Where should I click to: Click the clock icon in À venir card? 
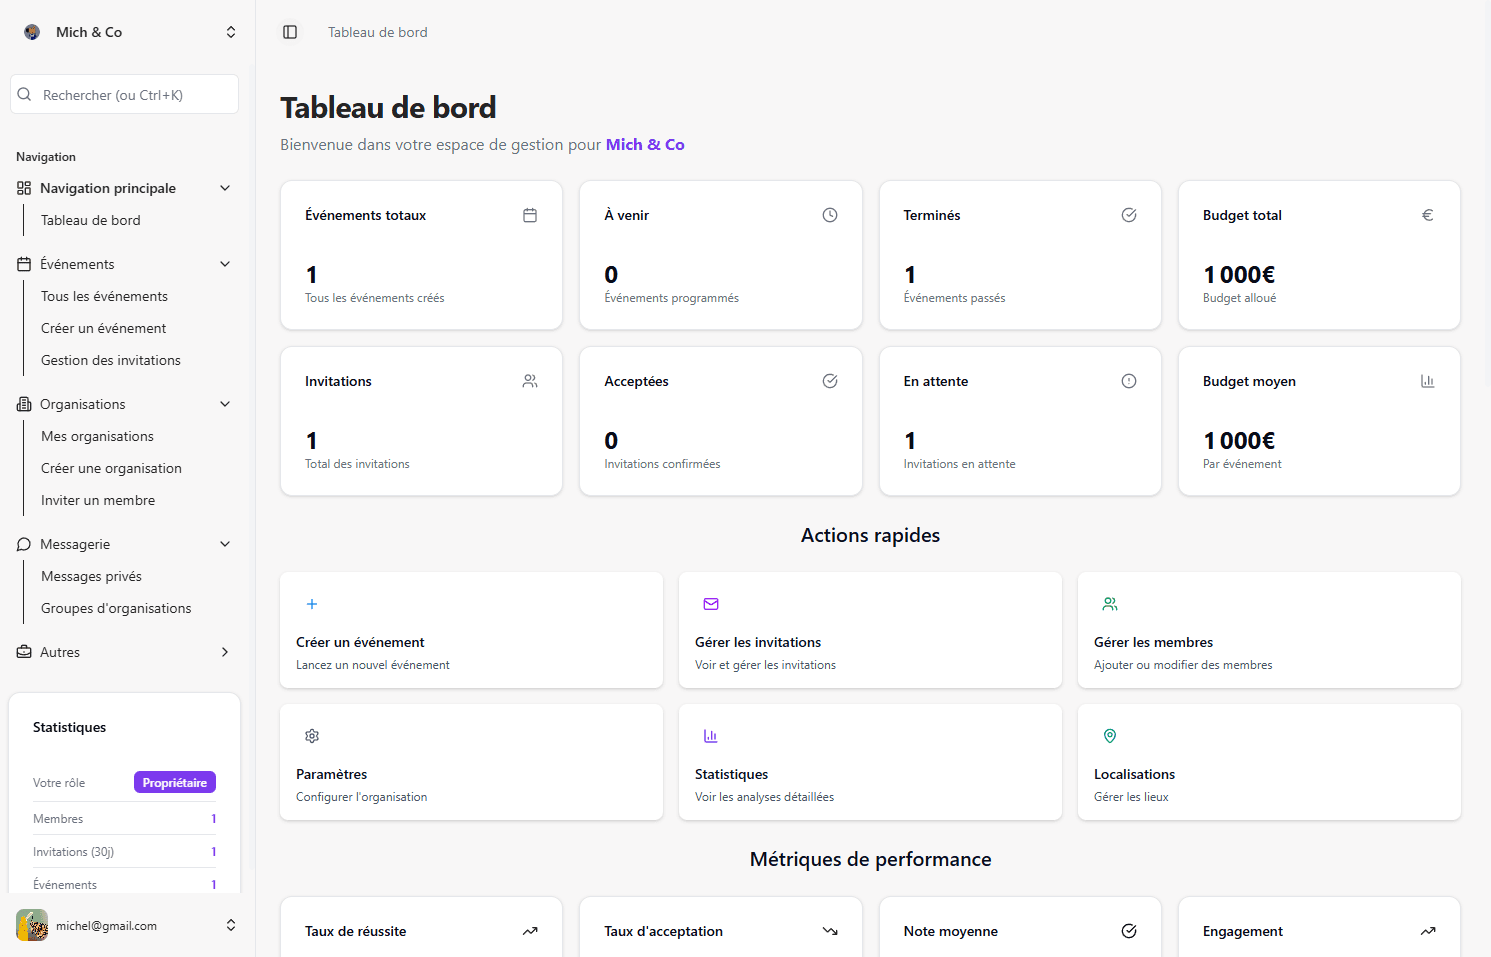829,215
